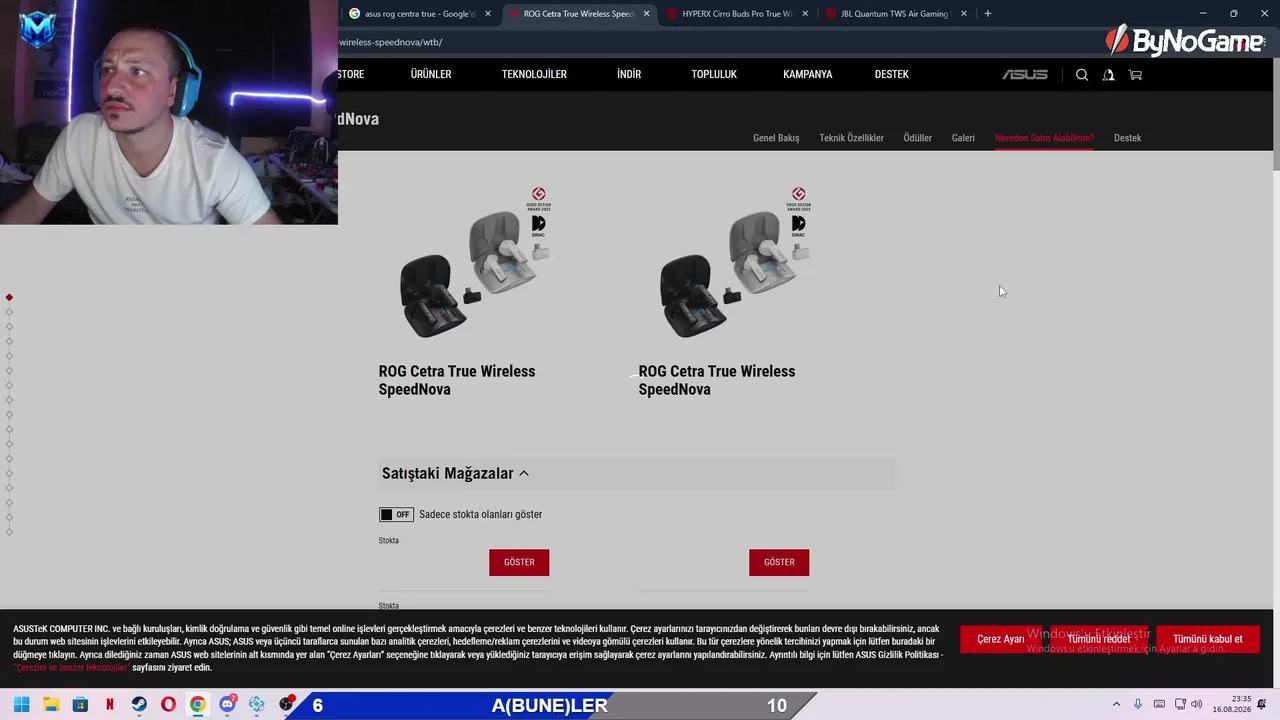The image size is (1280, 720).
Task: Open the network tray icon
Action: (1180, 705)
